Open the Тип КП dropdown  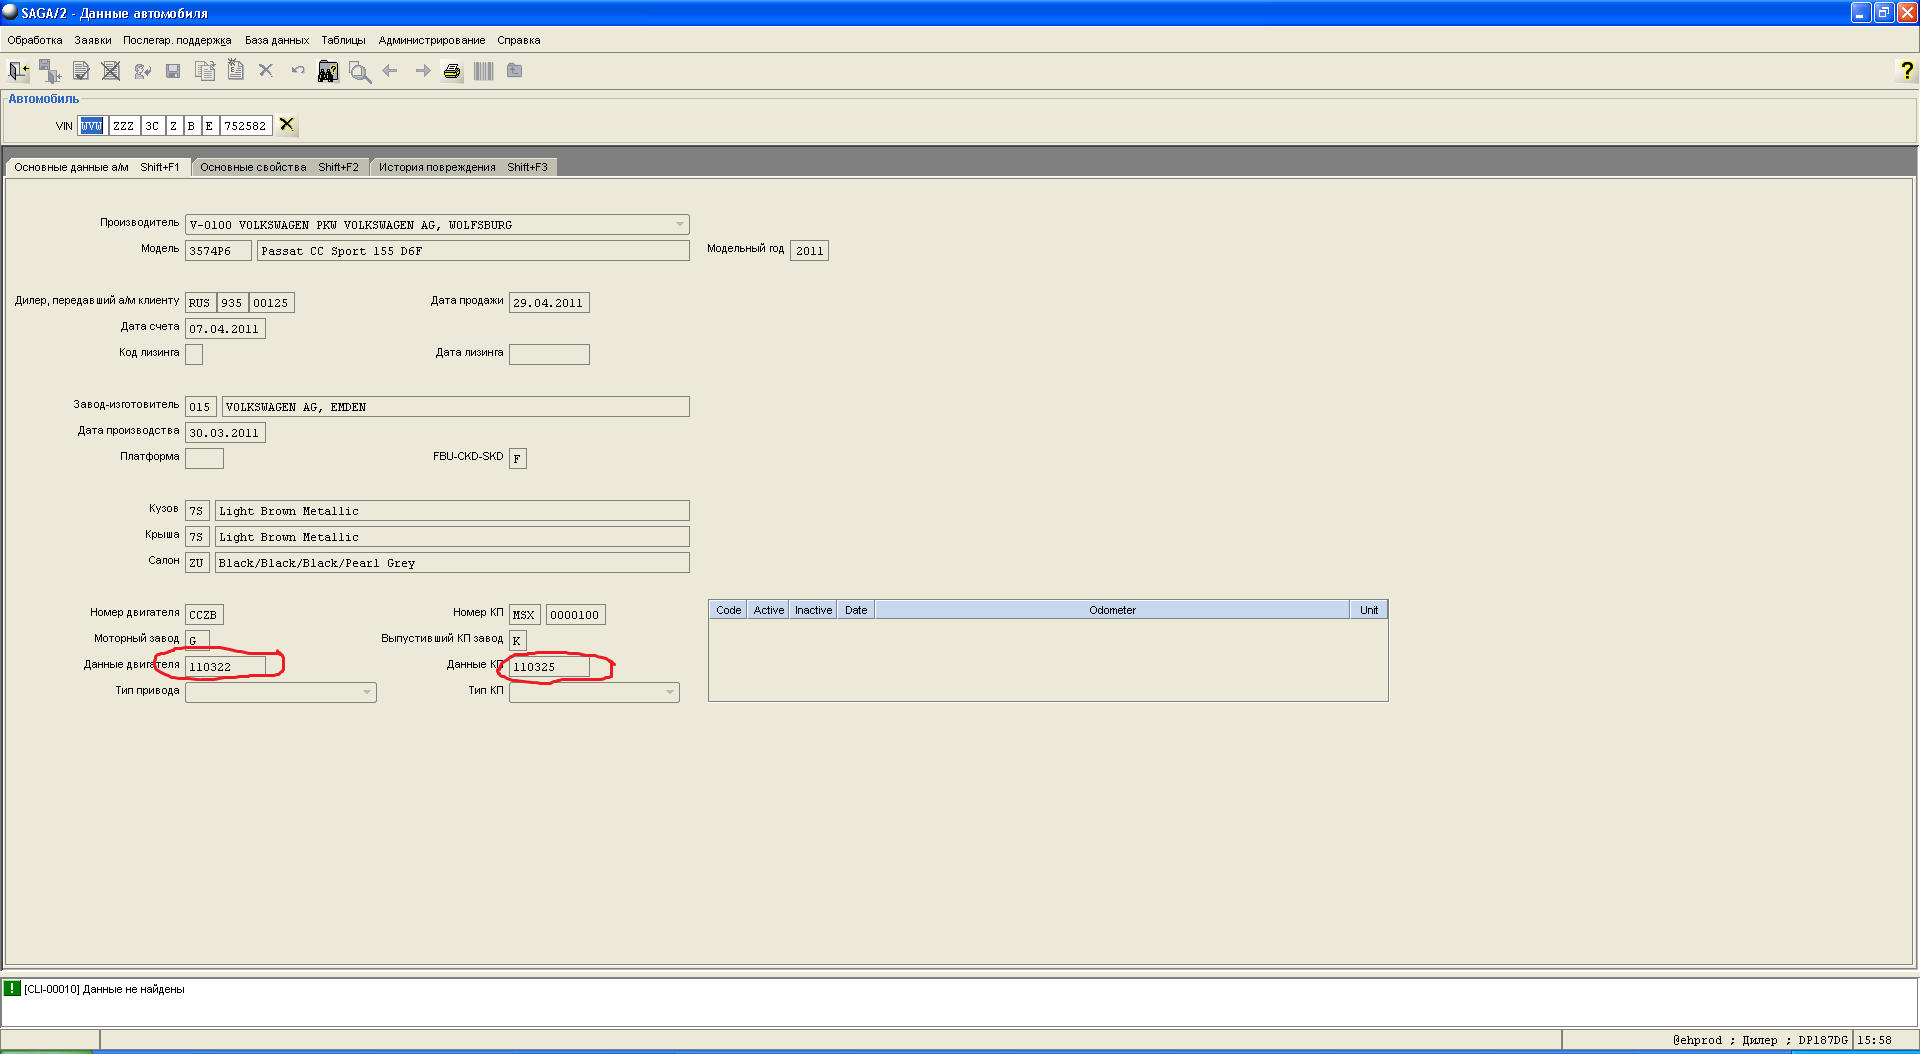point(670,692)
